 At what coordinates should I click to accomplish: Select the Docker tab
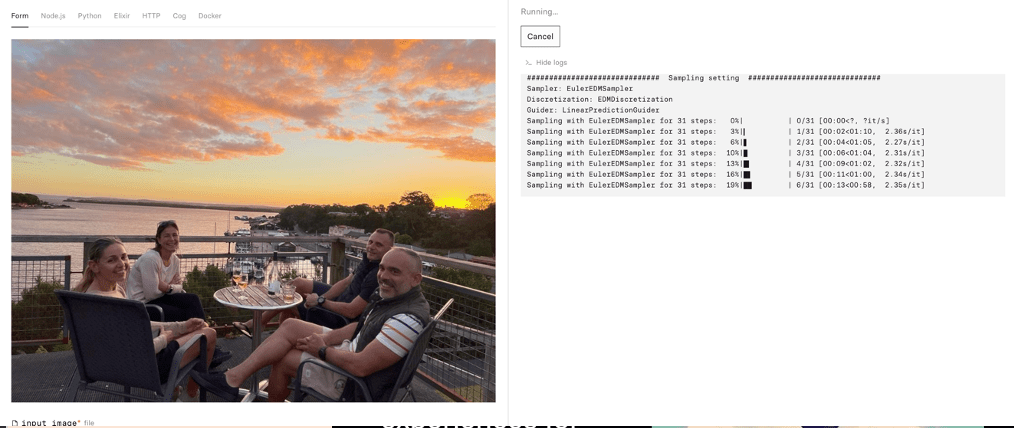pos(210,16)
